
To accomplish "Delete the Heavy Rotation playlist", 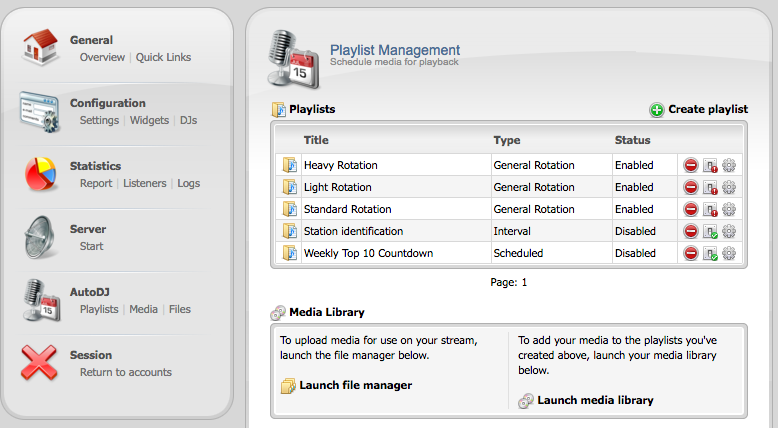I will click(691, 165).
